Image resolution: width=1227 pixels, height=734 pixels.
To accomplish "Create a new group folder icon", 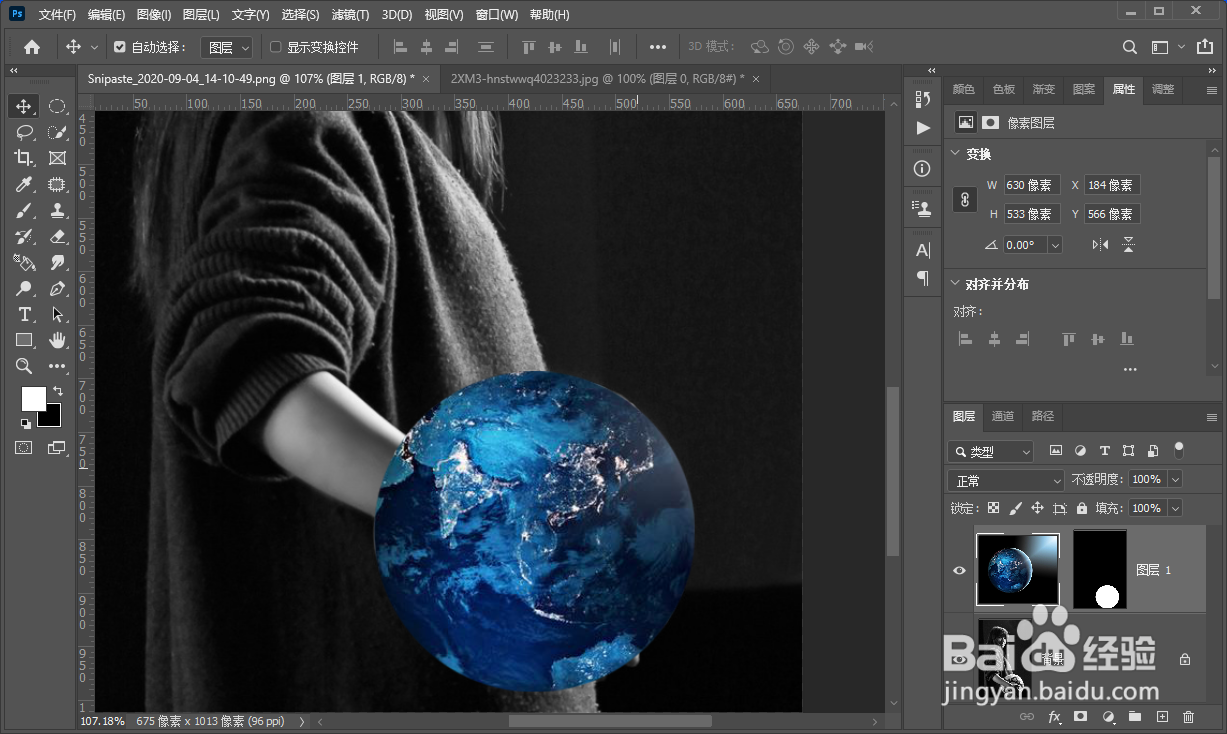I will 1135,717.
